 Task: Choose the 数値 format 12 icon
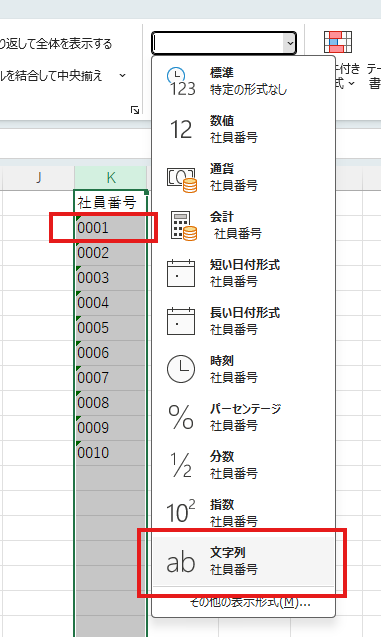(x=181, y=130)
